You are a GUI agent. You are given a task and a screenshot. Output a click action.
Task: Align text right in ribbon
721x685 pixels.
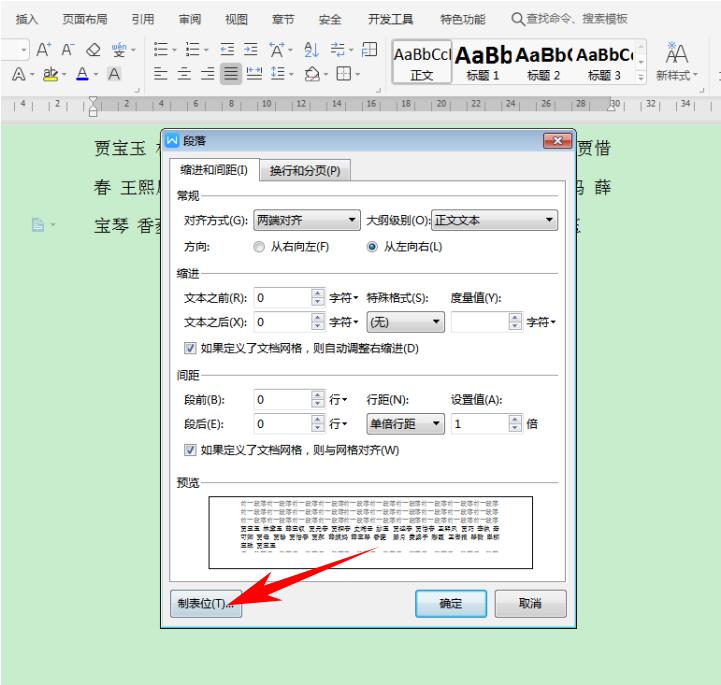point(208,74)
